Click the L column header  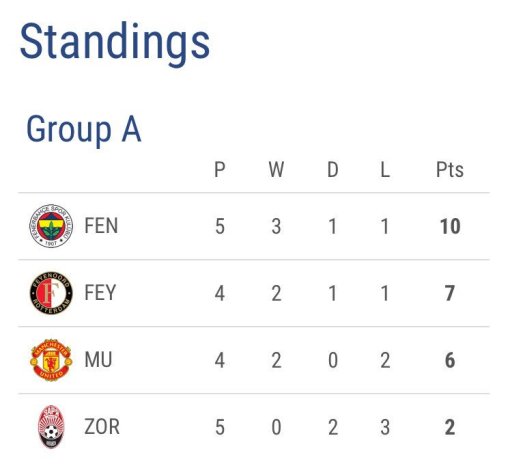(x=385, y=170)
